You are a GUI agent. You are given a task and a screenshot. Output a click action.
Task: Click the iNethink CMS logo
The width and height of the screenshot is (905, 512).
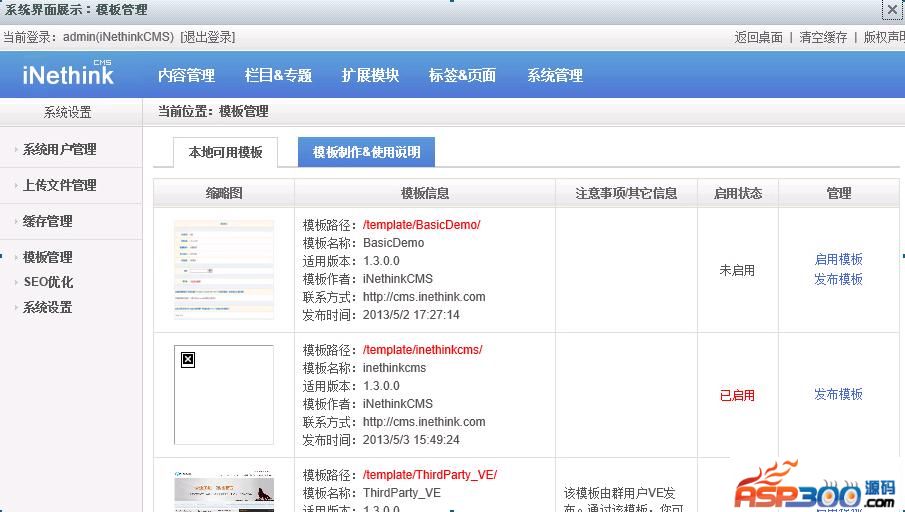tap(68, 73)
